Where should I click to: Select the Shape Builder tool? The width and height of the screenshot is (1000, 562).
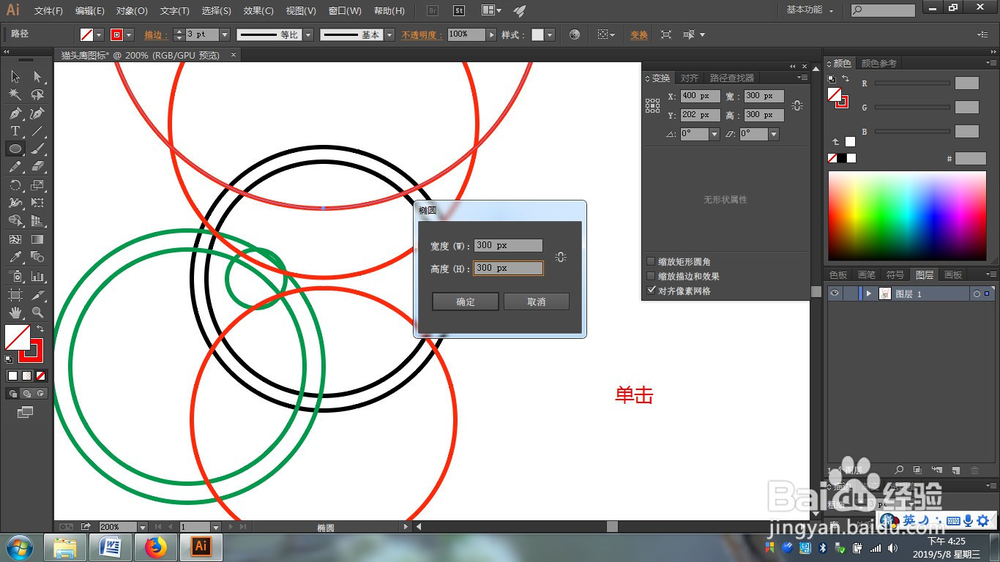(x=15, y=221)
